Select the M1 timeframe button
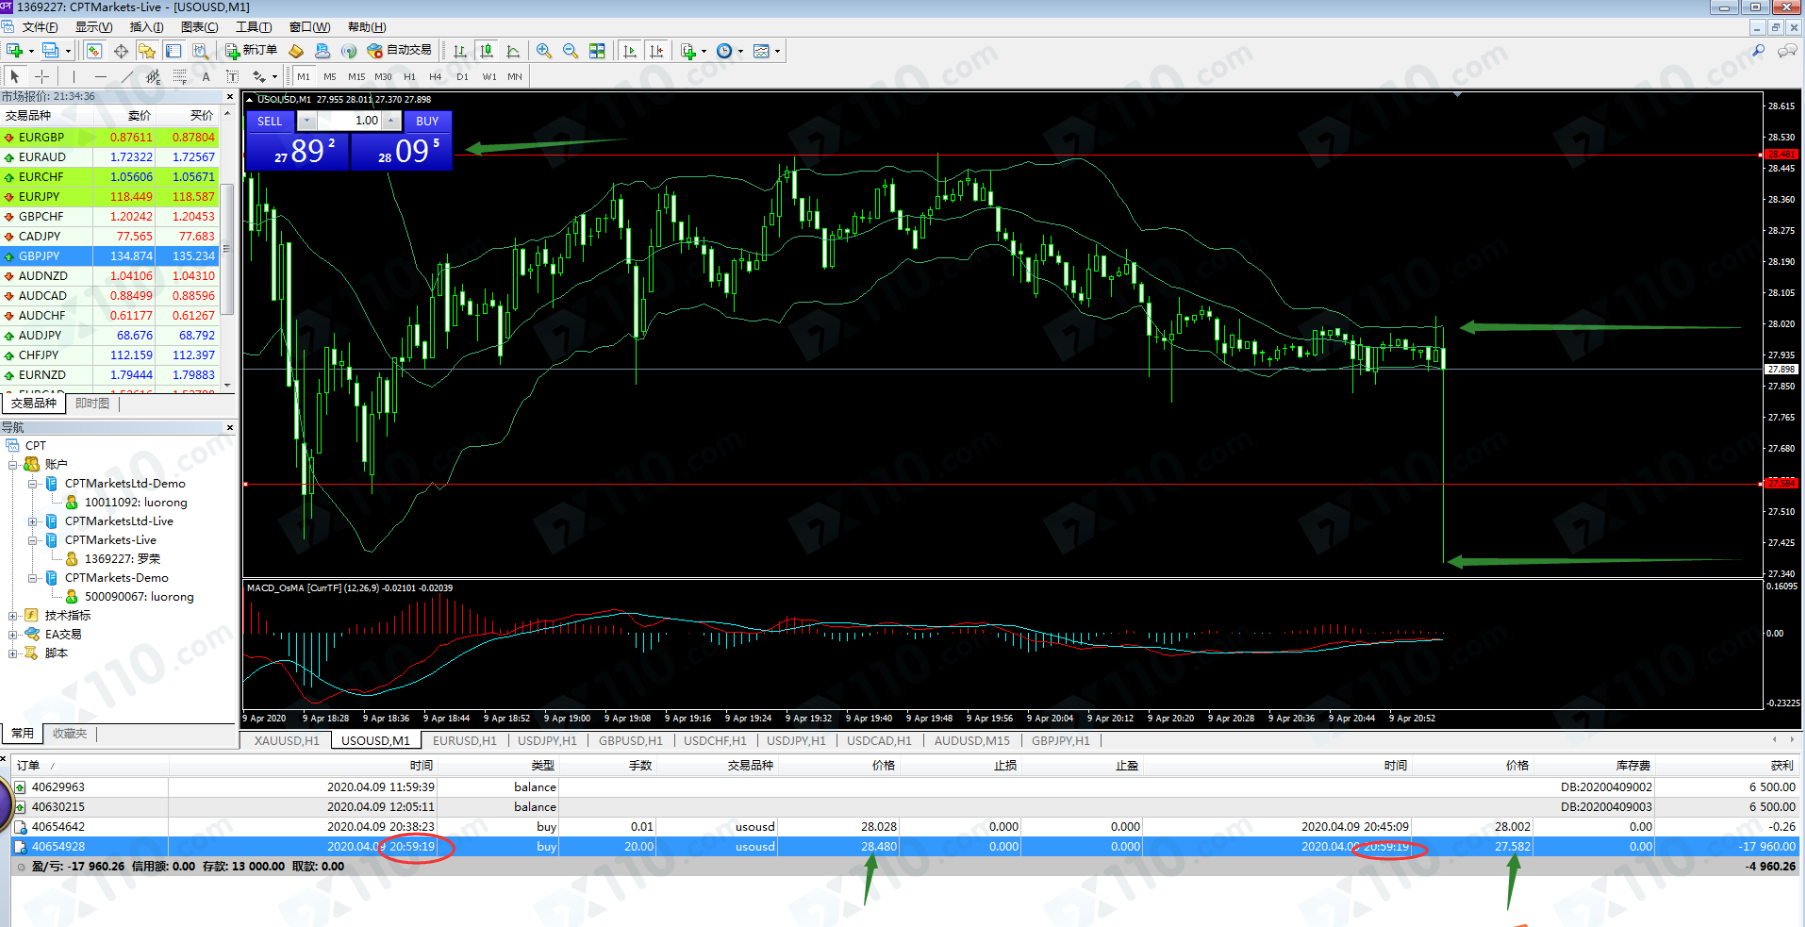Viewport: 1805px width, 927px height. (303, 76)
